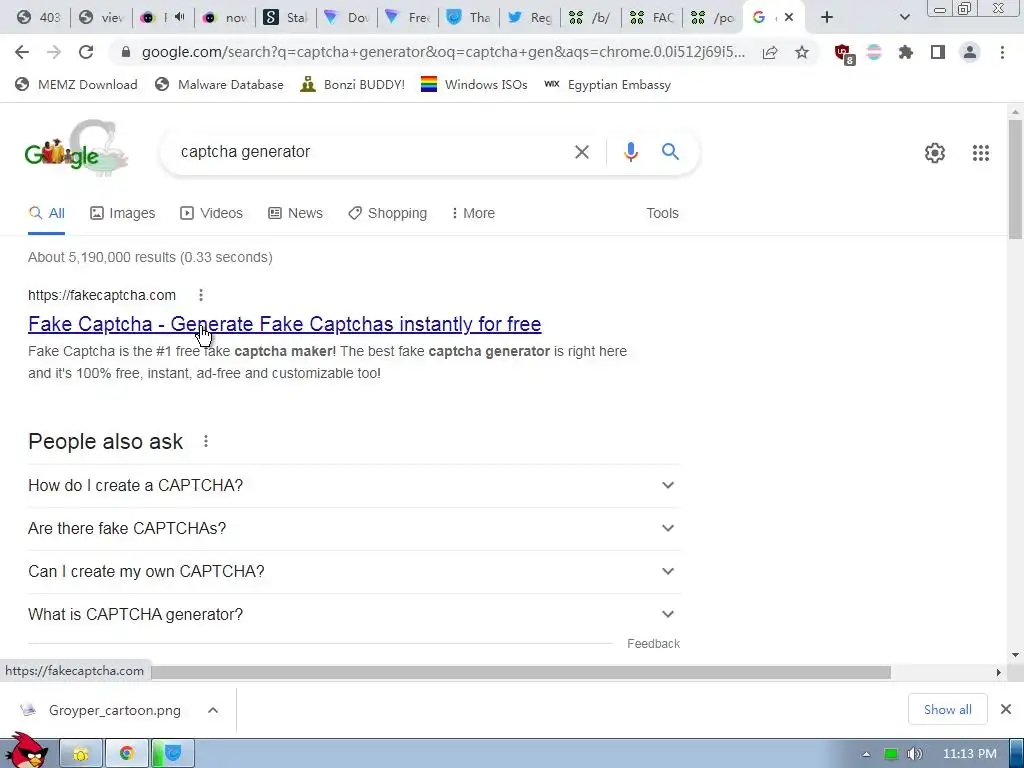1024x768 pixels.
Task: Open the tab search dropdown arrow
Action: pos(904,18)
